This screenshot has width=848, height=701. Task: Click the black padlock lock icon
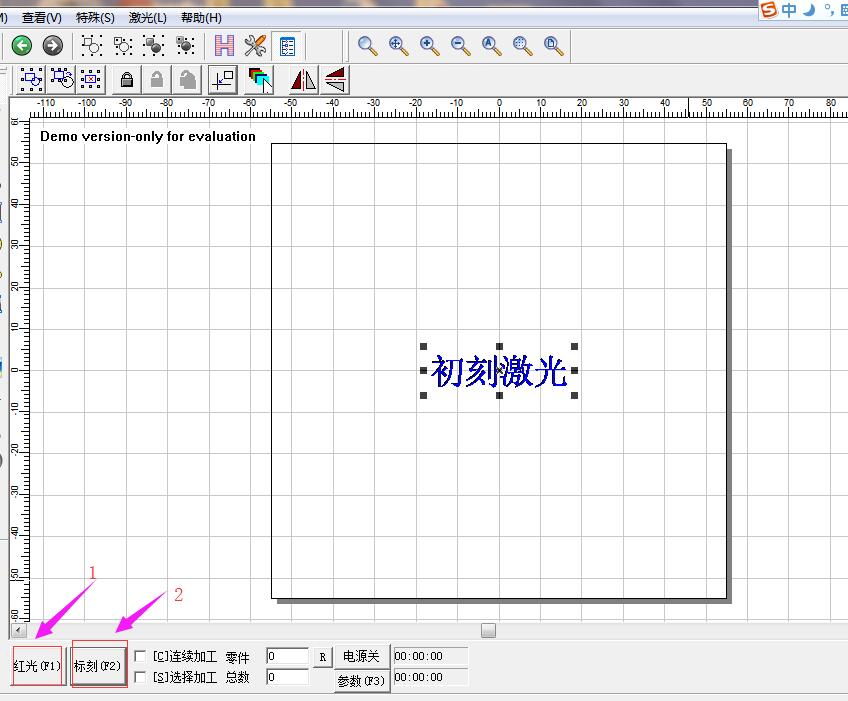click(127, 79)
